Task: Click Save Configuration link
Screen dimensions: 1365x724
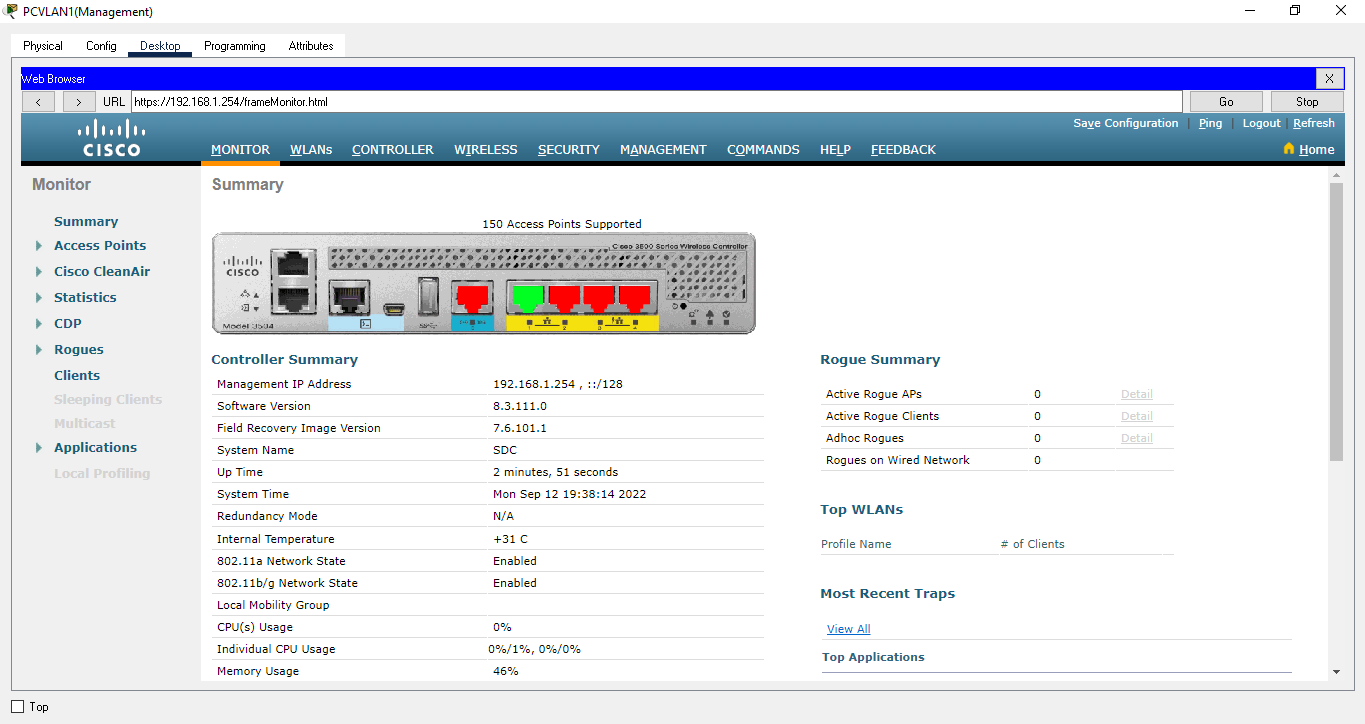Action: point(1126,123)
